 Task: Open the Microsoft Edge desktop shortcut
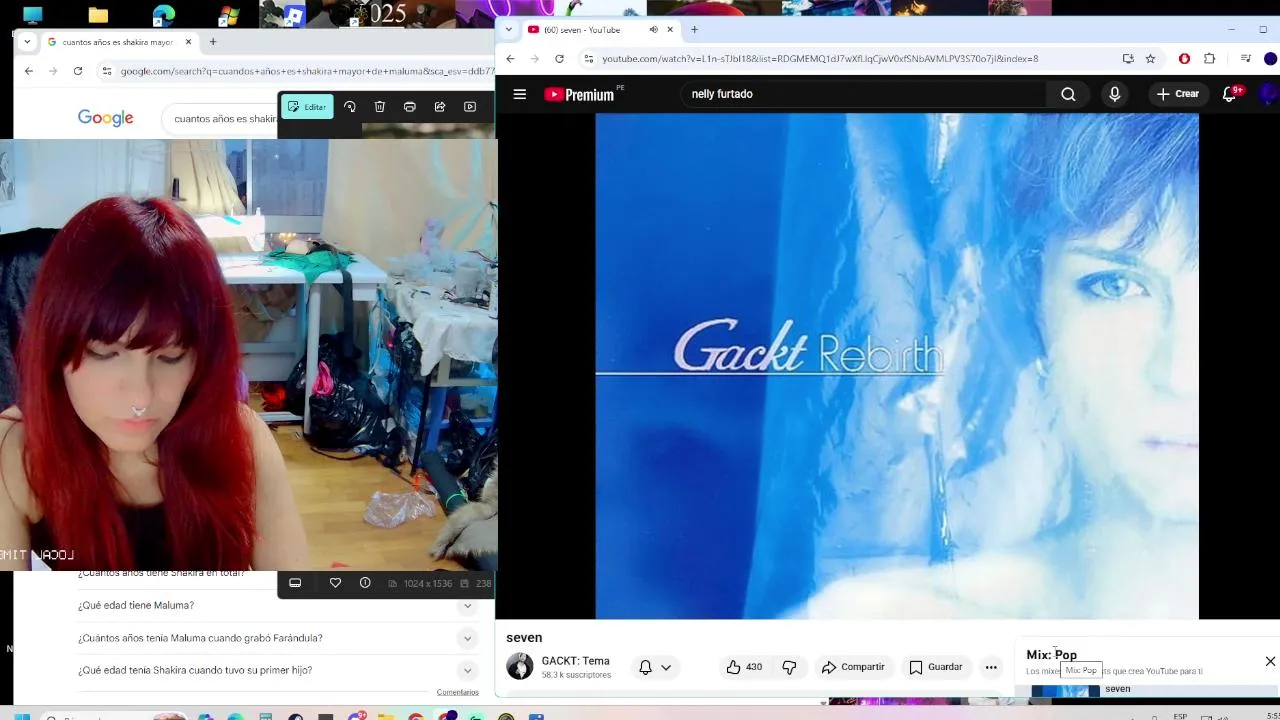coord(164,14)
